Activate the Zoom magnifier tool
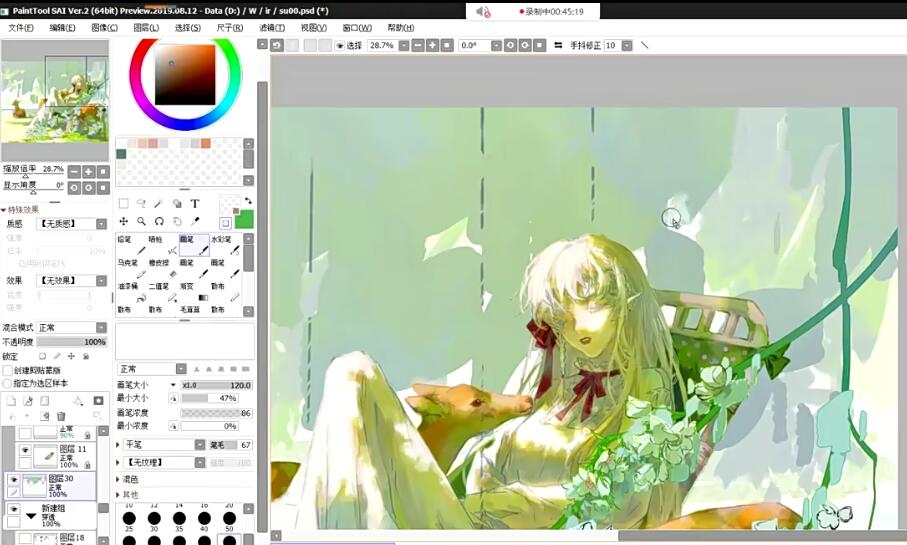Screen dimensions: 907x545 pyautogui.click(x=141, y=222)
